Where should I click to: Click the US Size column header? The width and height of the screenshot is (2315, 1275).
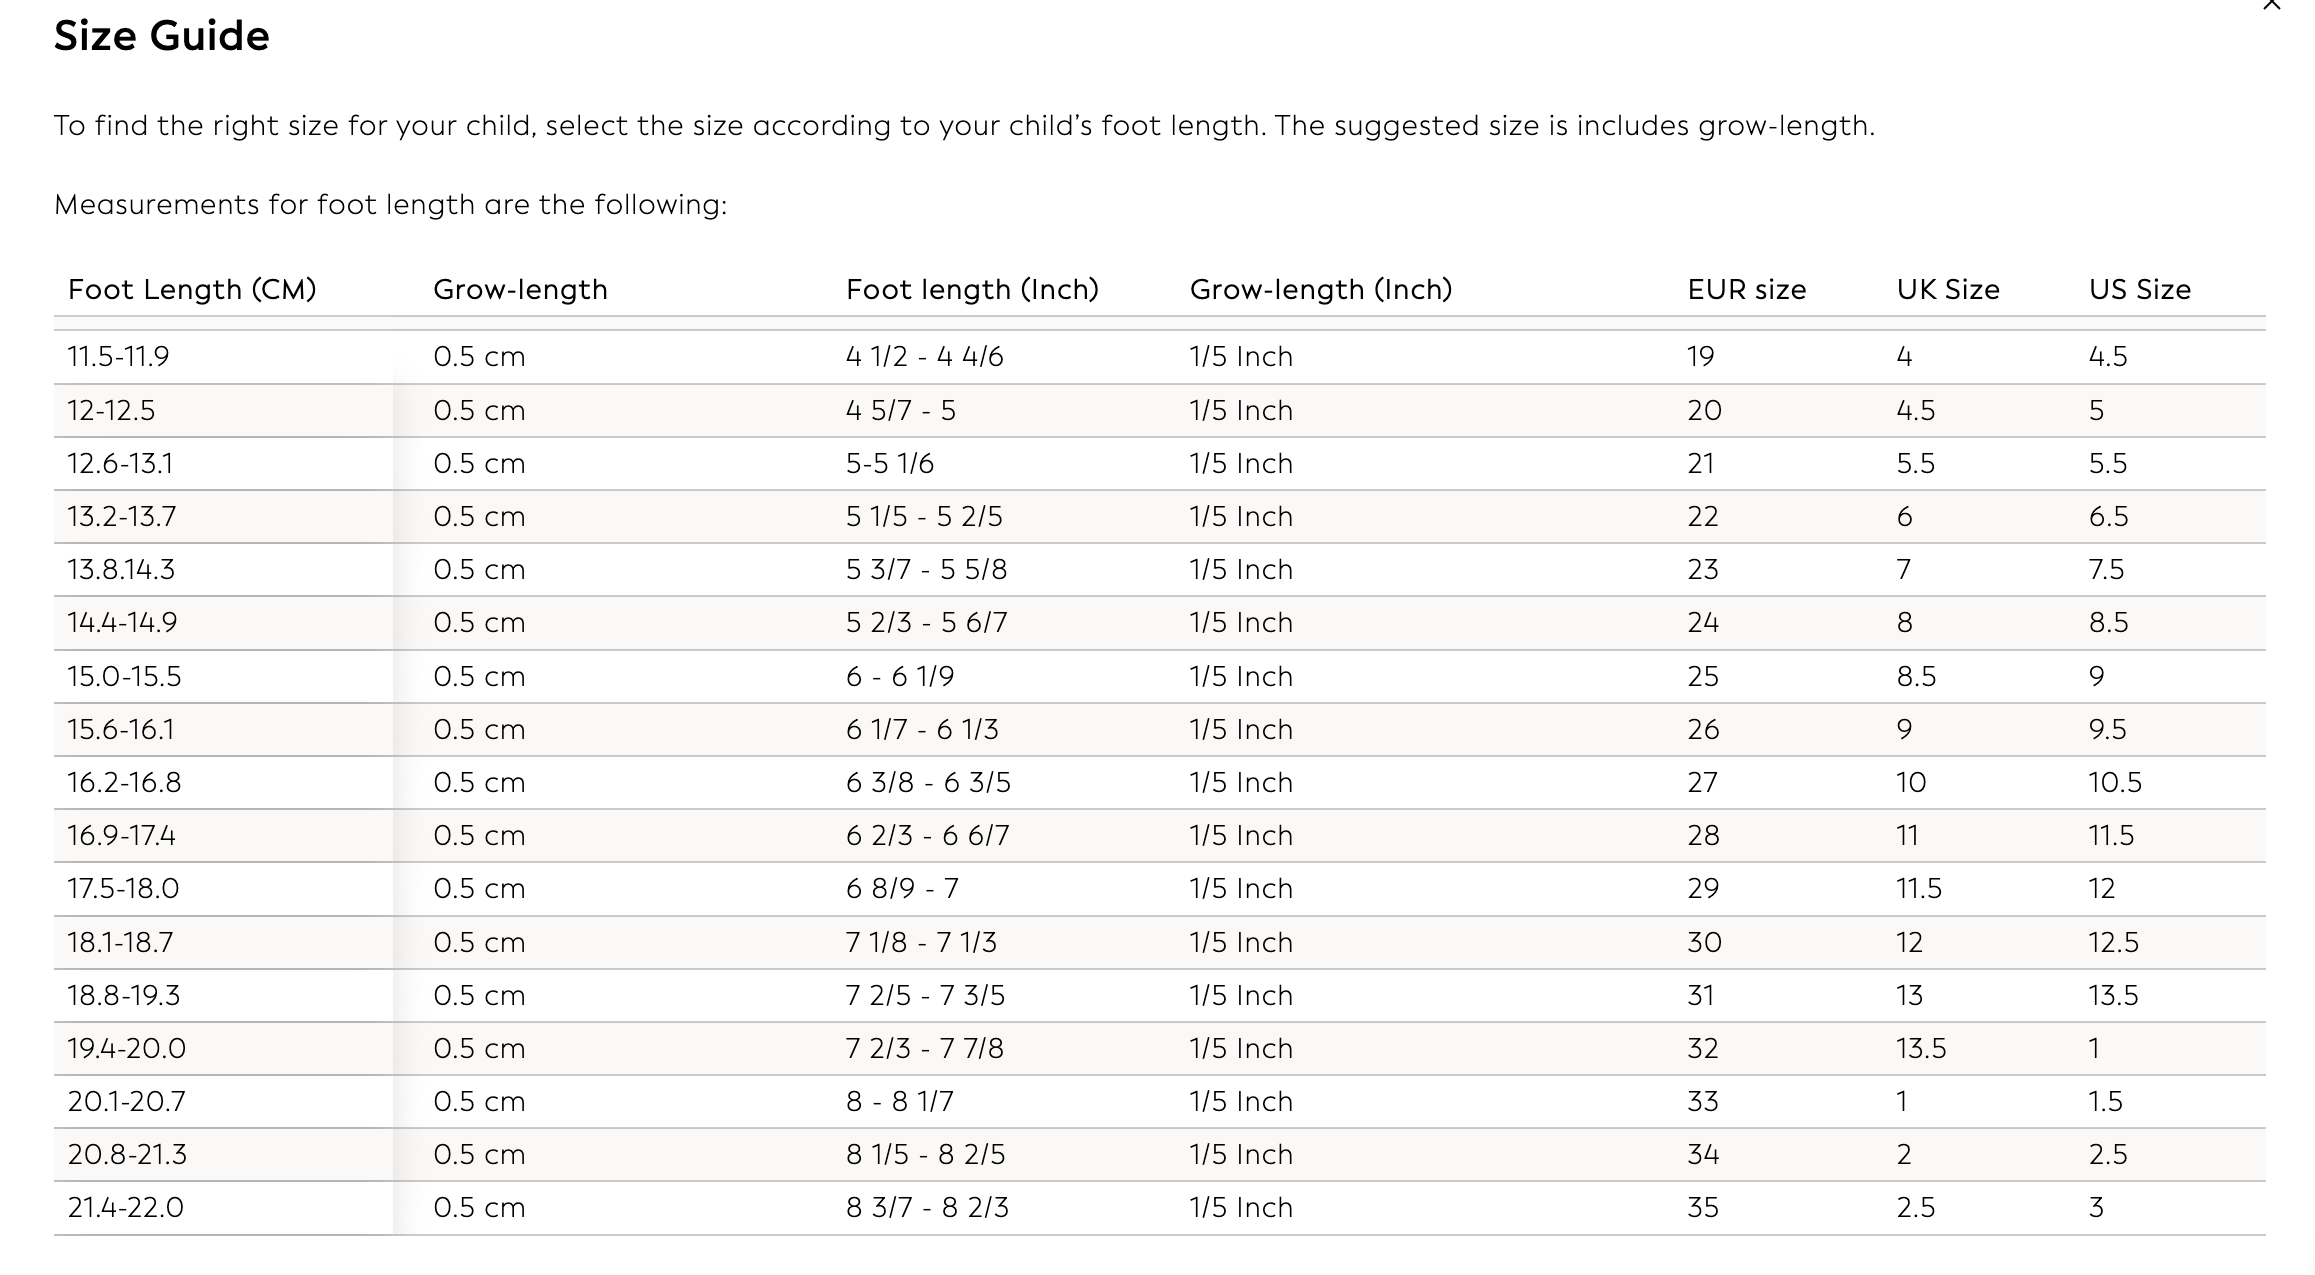tap(2140, 290)
